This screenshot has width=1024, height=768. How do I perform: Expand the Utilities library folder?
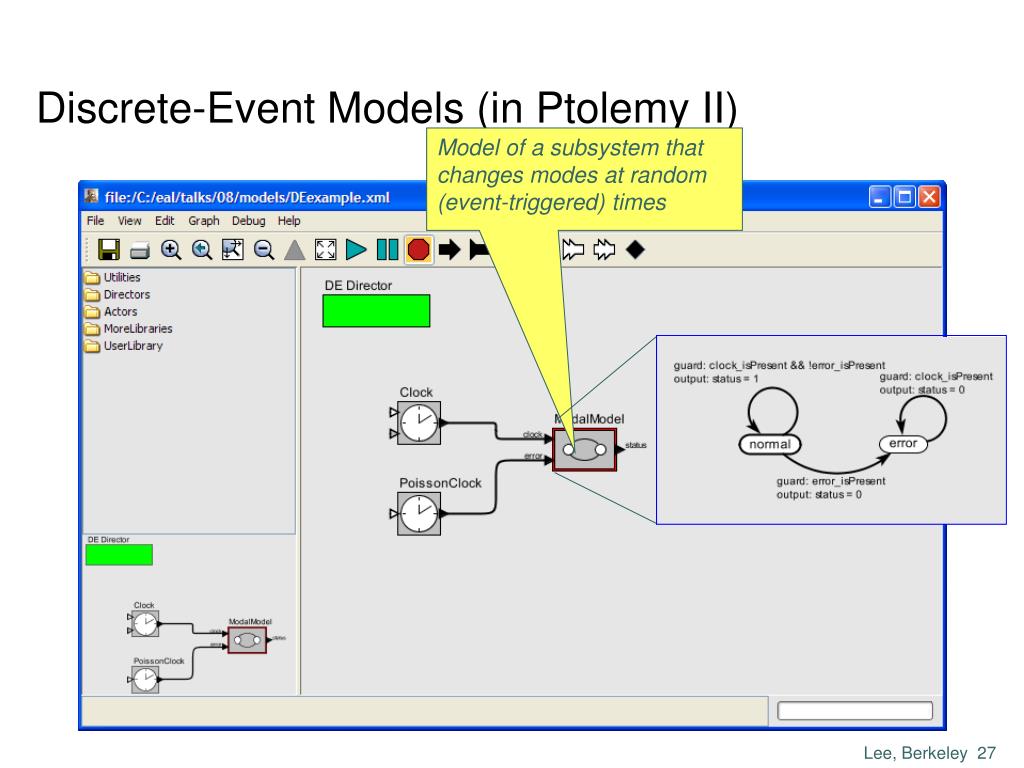tap(112, 278)
